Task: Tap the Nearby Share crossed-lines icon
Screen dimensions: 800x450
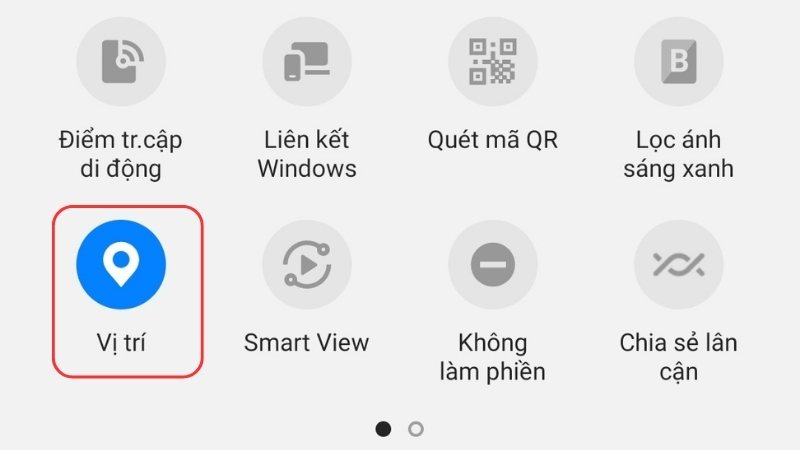Action: click(x=679, y=264)
